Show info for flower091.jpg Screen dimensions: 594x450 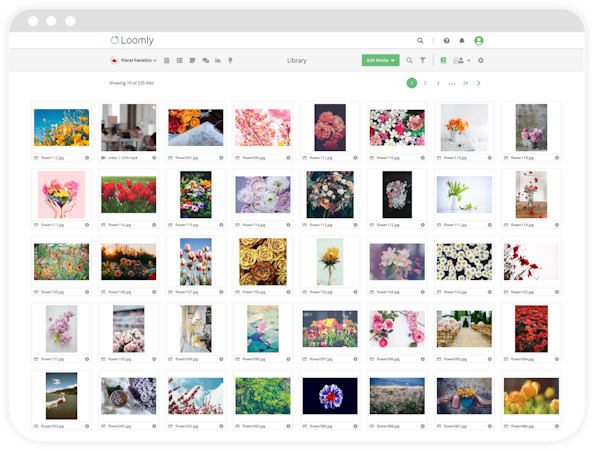point(221,158)
